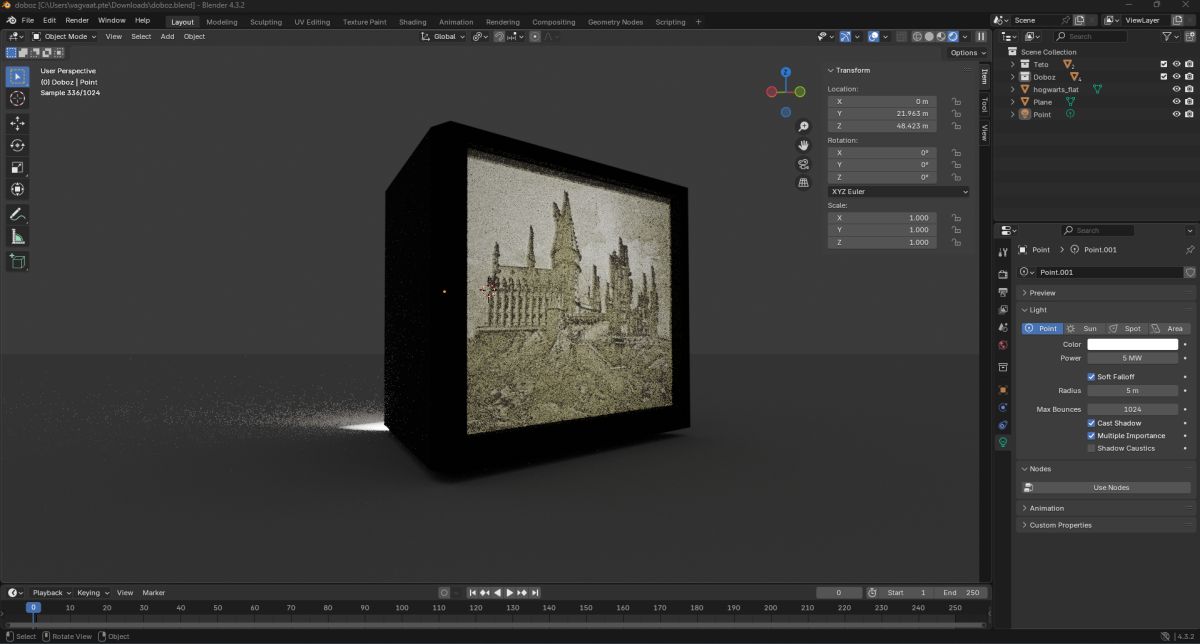
Task: Hide the Plane object in the viewport
Action: 1176,102
